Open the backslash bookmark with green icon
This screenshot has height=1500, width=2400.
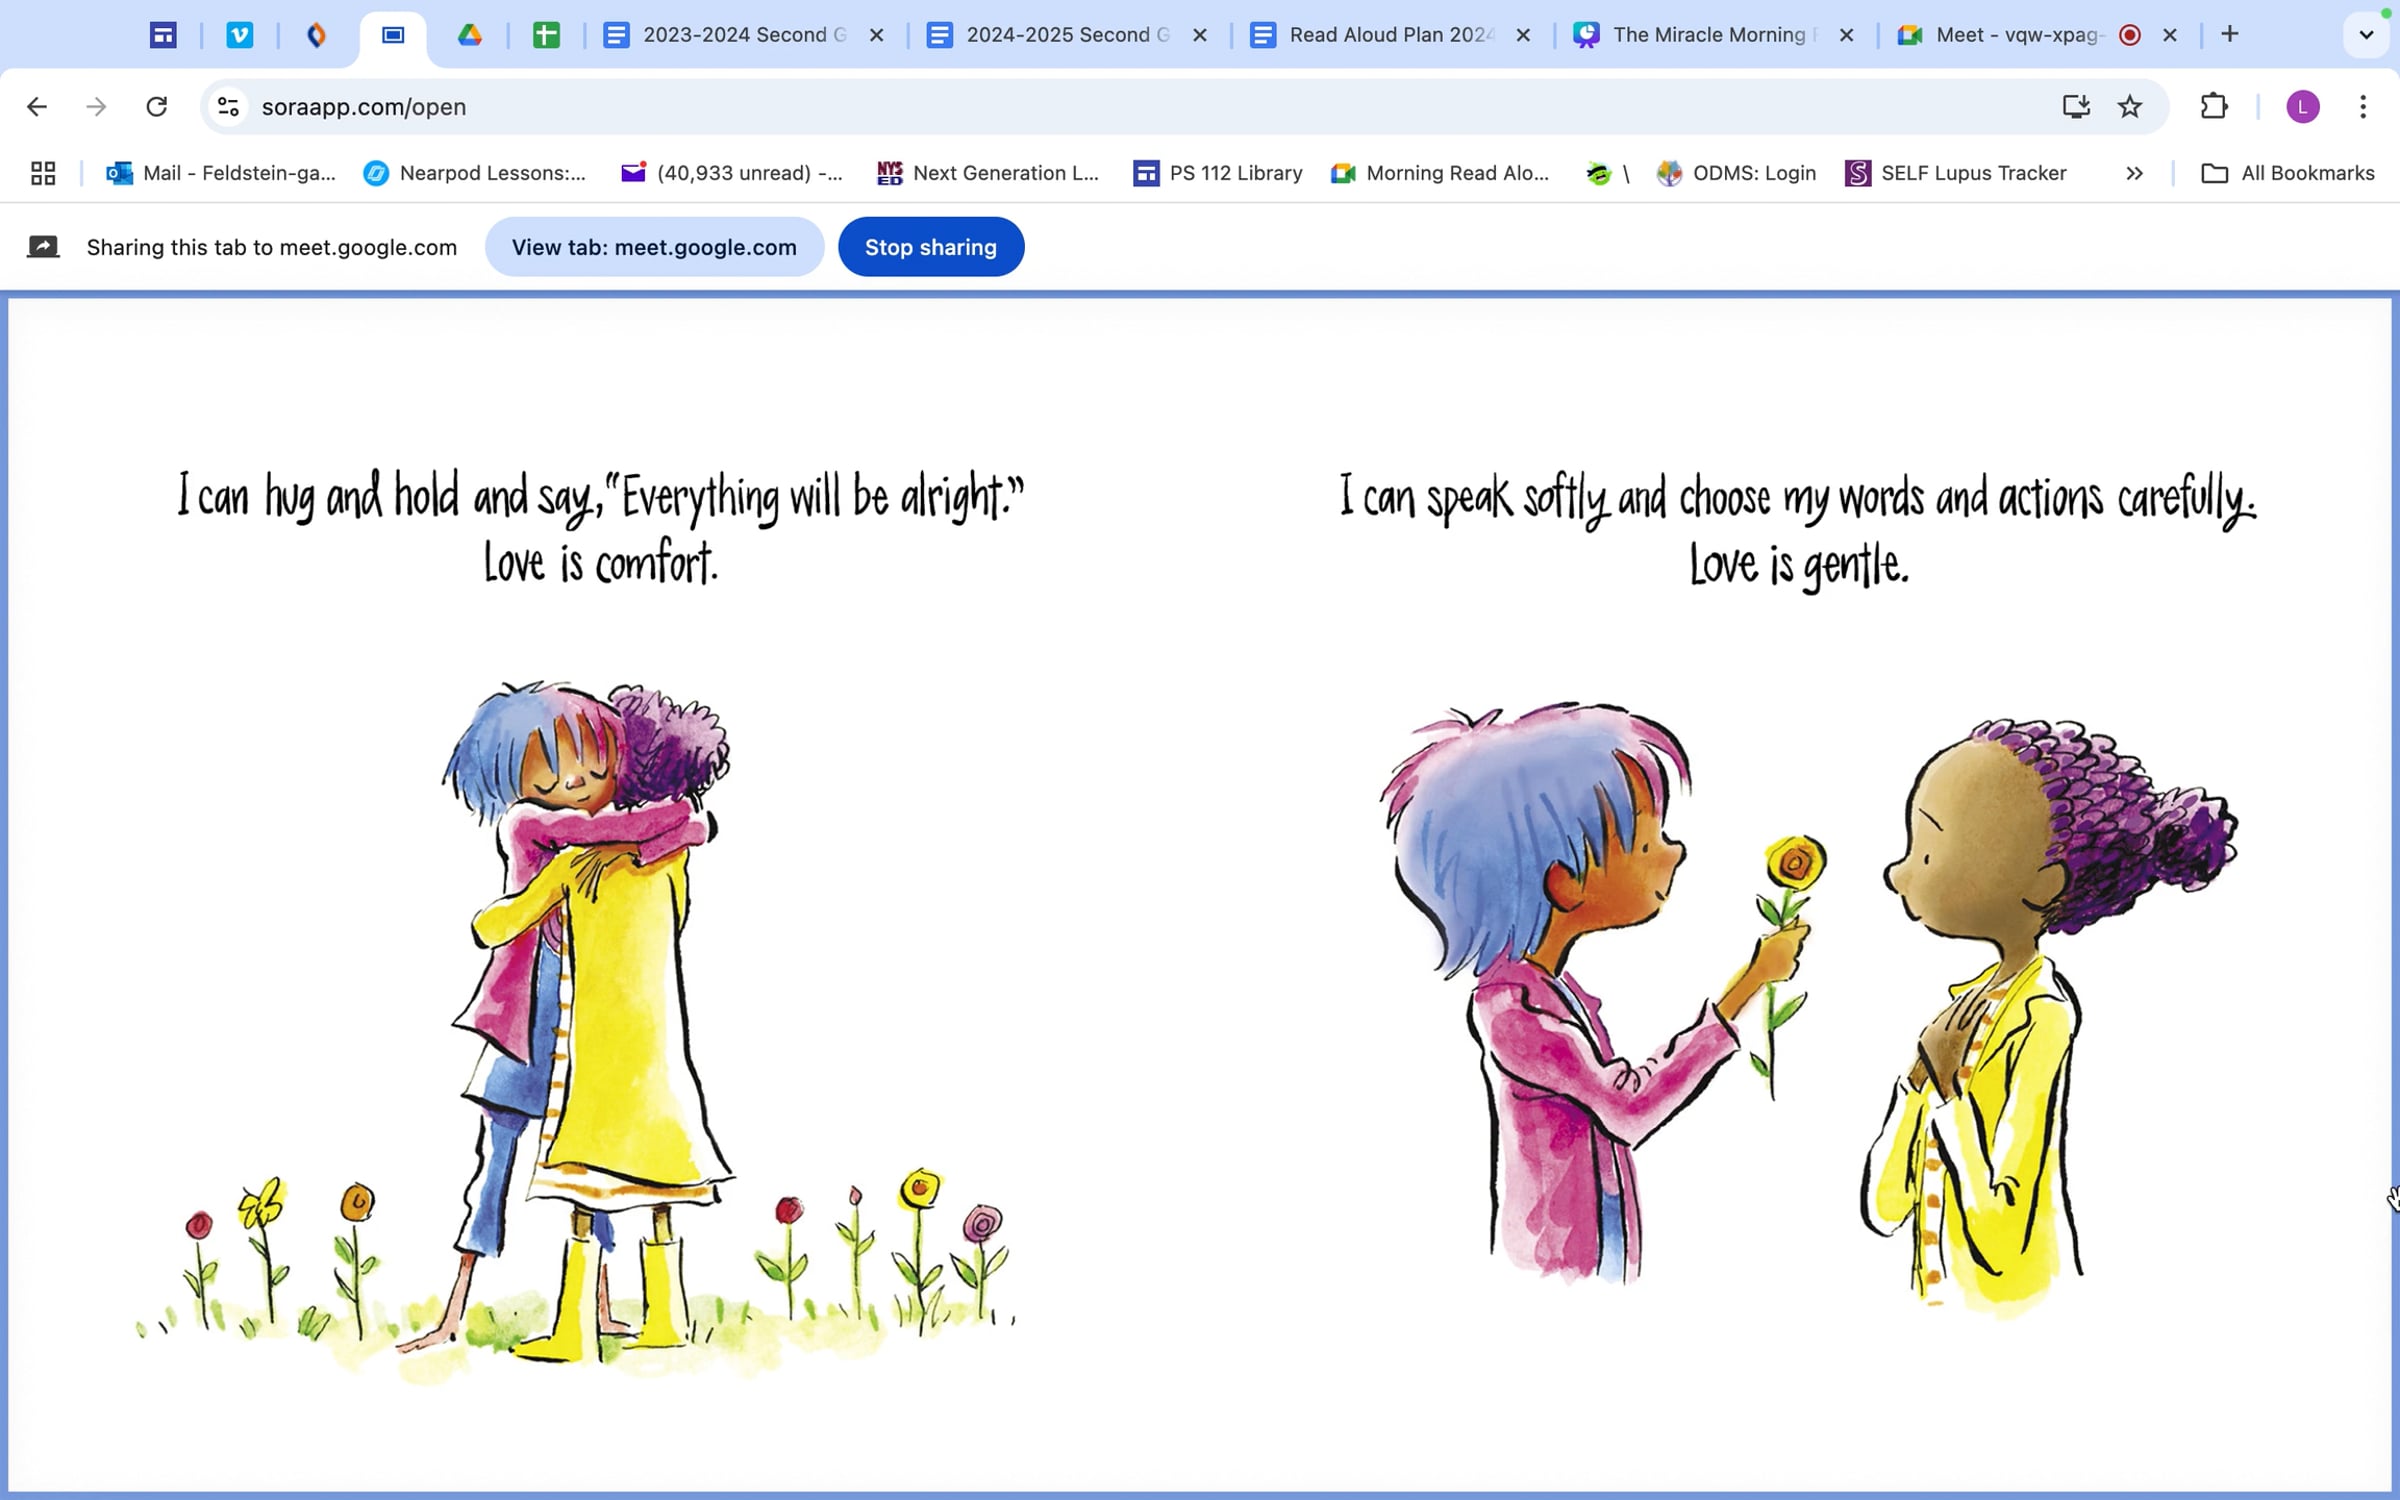tap(1608, 173)
